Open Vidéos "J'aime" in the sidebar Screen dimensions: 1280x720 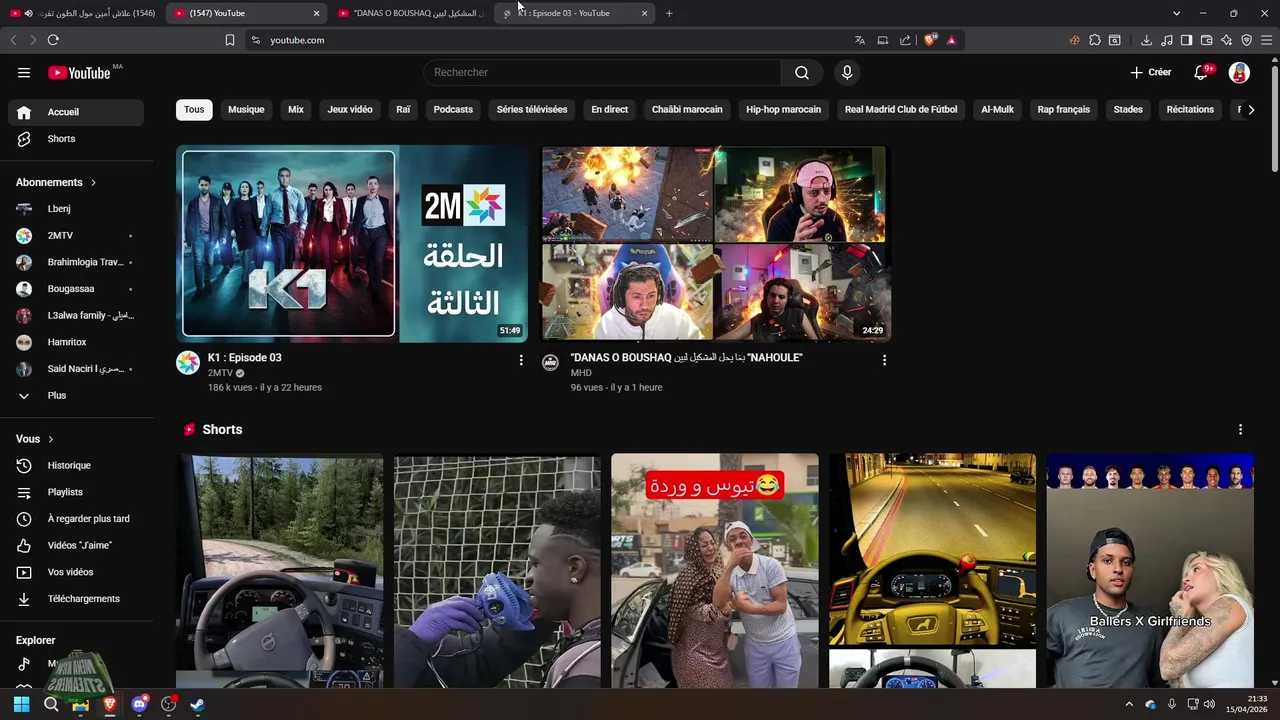(x=76, y=545)
